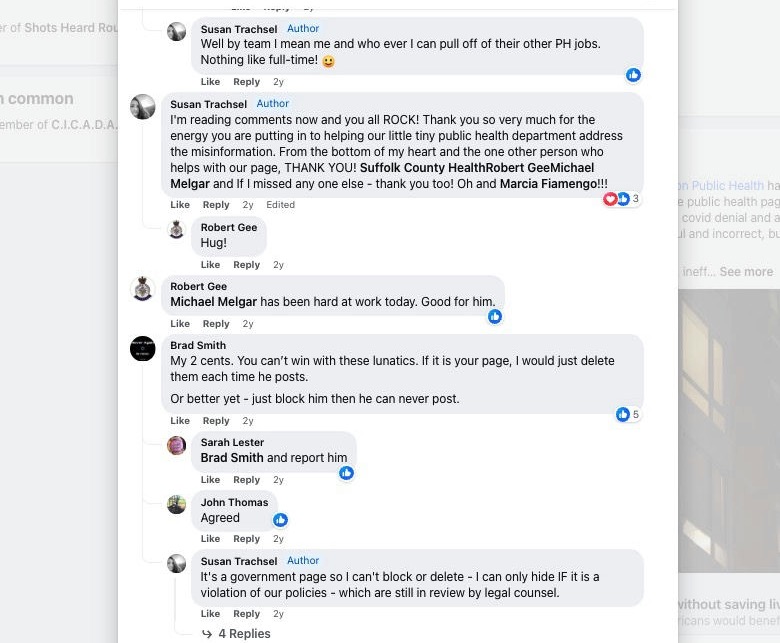Open heart and like reactions showing 3
This screenshot has width=780, height=643.
pos(621,199)
